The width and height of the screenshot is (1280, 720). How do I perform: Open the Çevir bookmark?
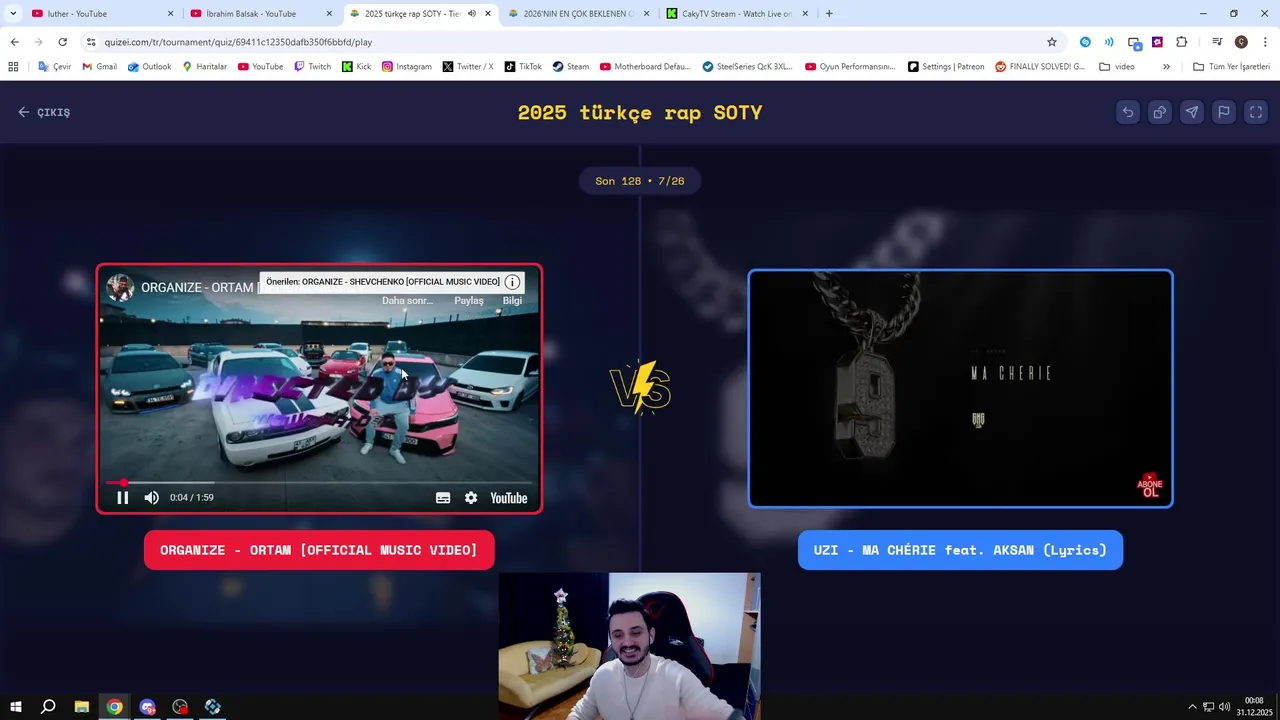pyautogui.click(x=54, y=67)
